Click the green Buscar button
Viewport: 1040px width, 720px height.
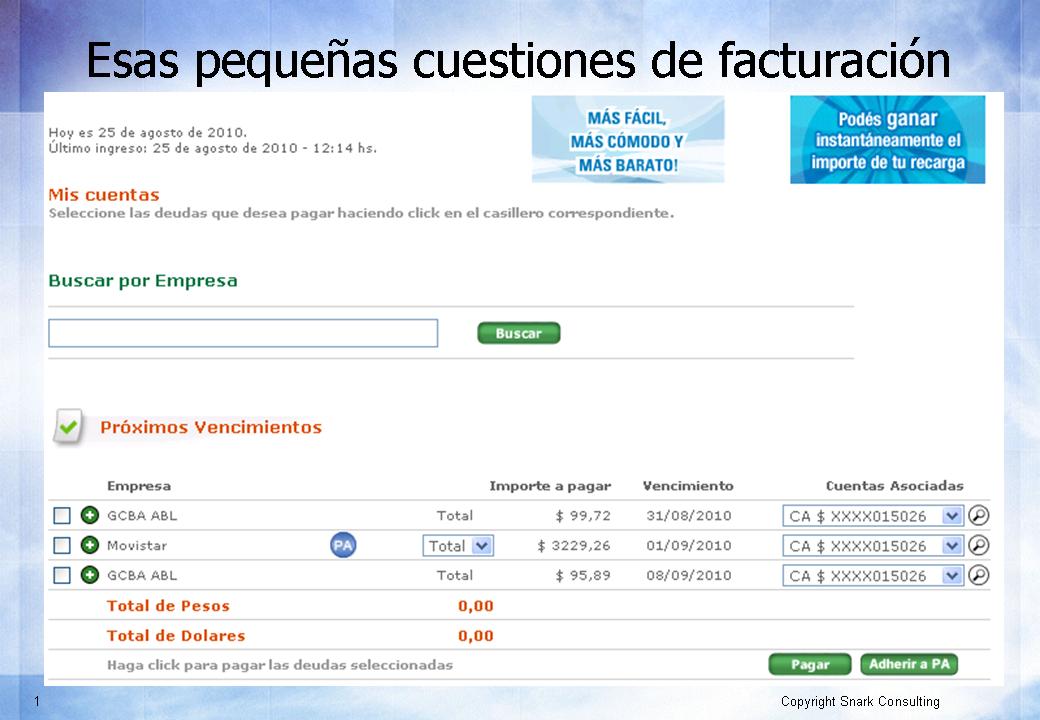click(519, 333)
